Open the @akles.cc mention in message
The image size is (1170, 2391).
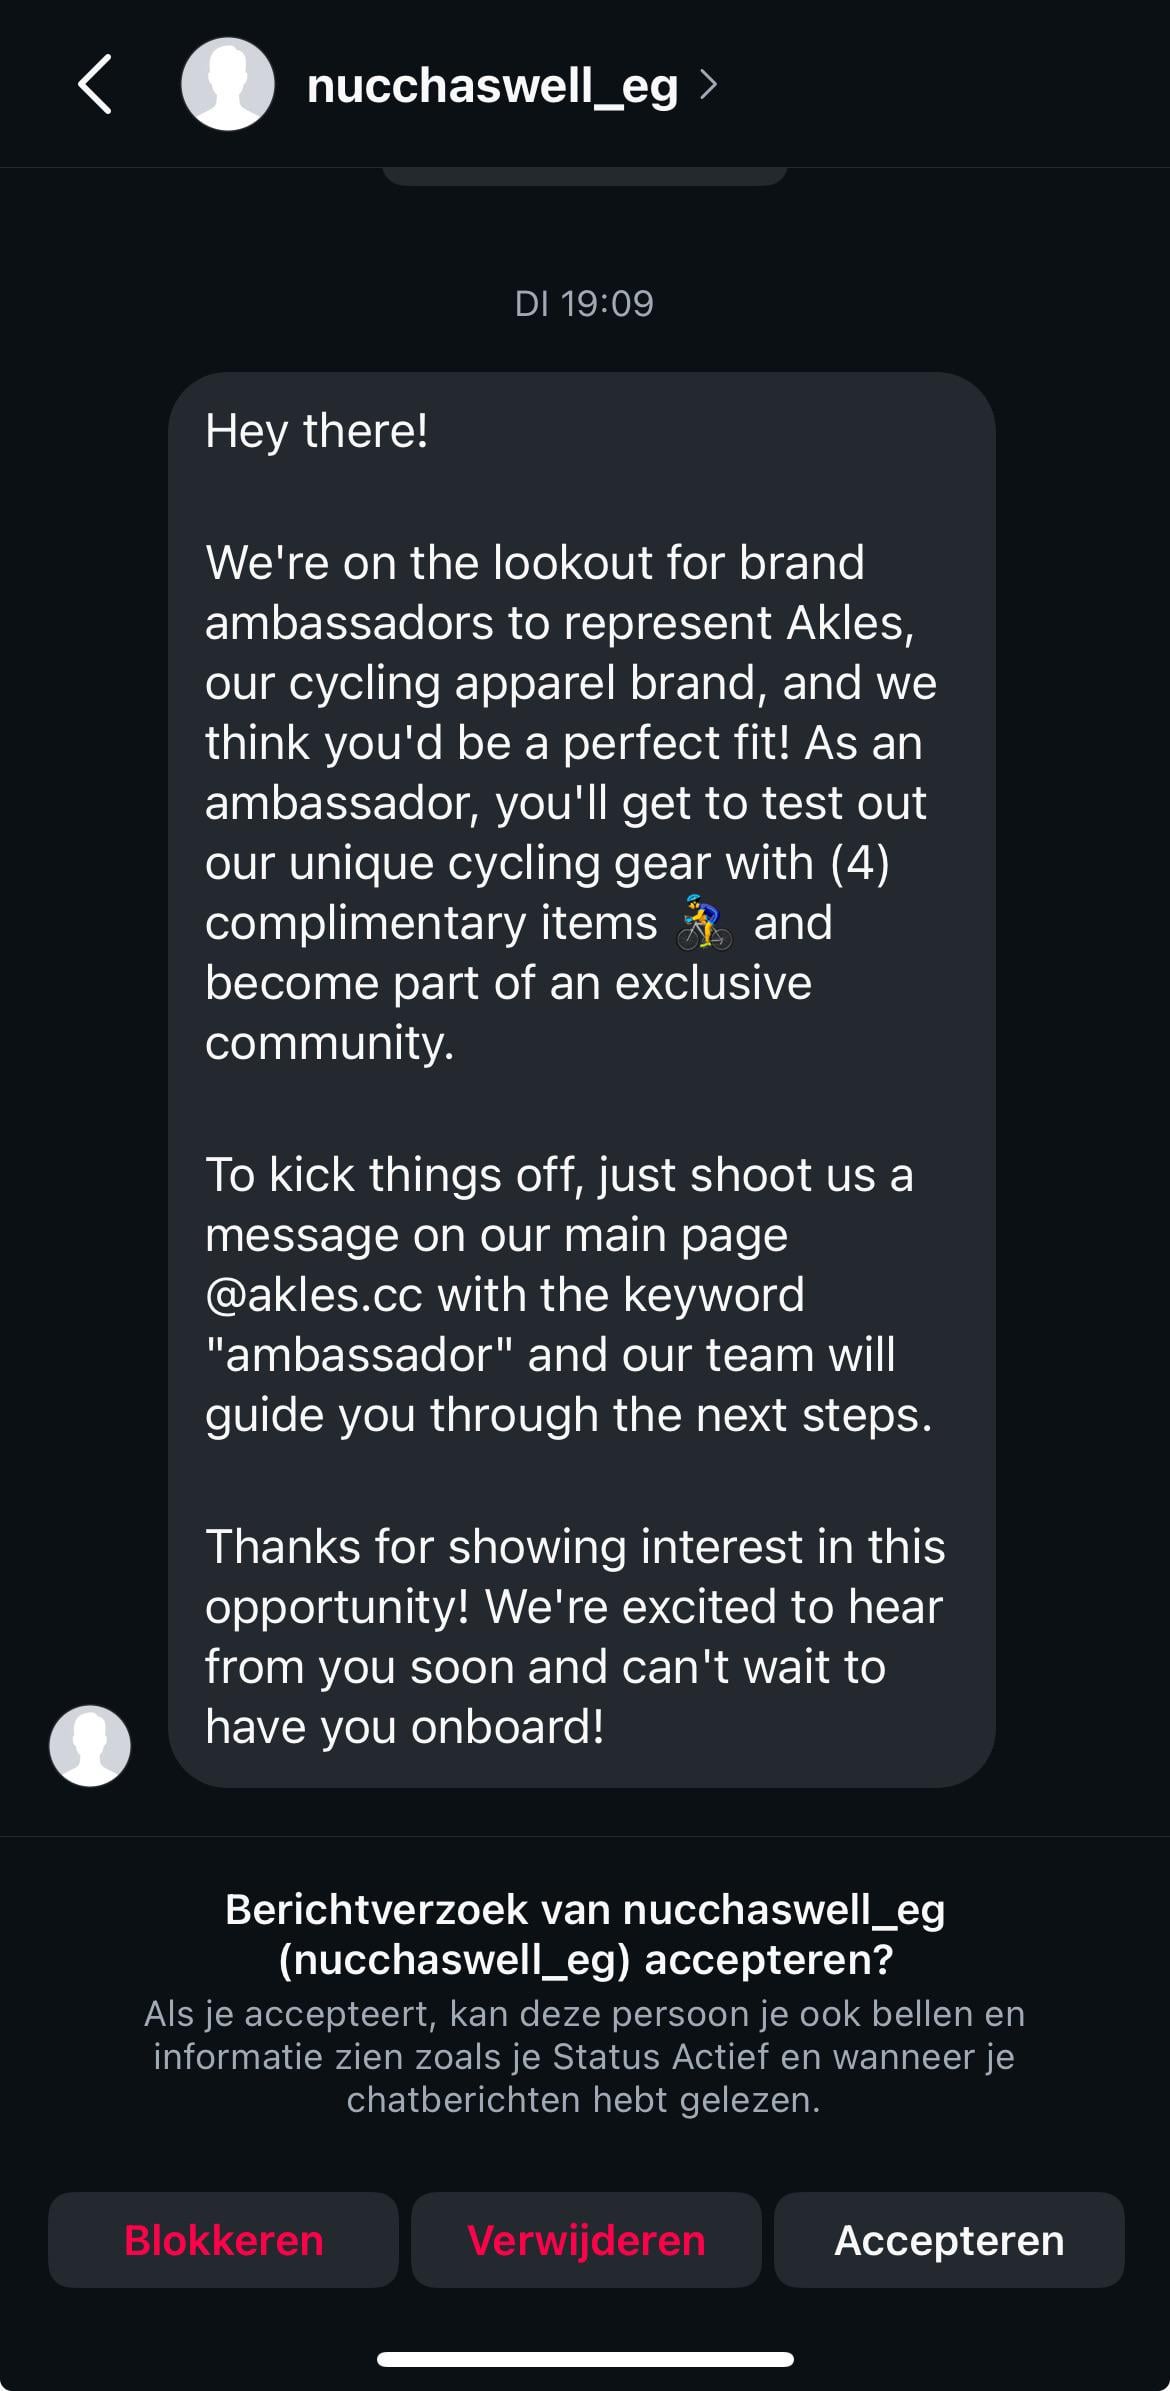click(313, 1294)
